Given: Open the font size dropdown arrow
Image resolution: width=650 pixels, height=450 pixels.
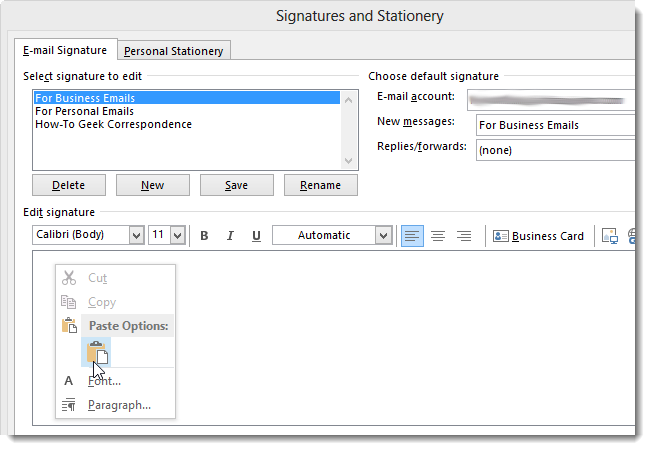Looking at the screenshot, I should pyautogui.click(x=178, y=235).
